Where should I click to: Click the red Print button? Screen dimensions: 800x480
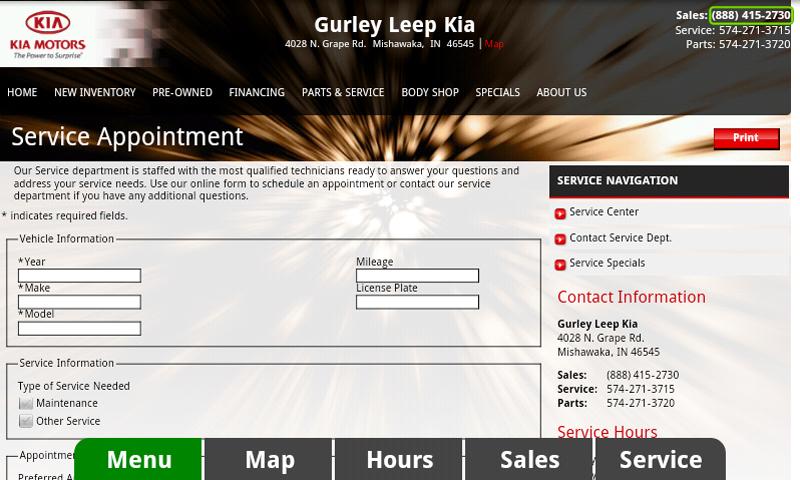click(x=746, y=138)
